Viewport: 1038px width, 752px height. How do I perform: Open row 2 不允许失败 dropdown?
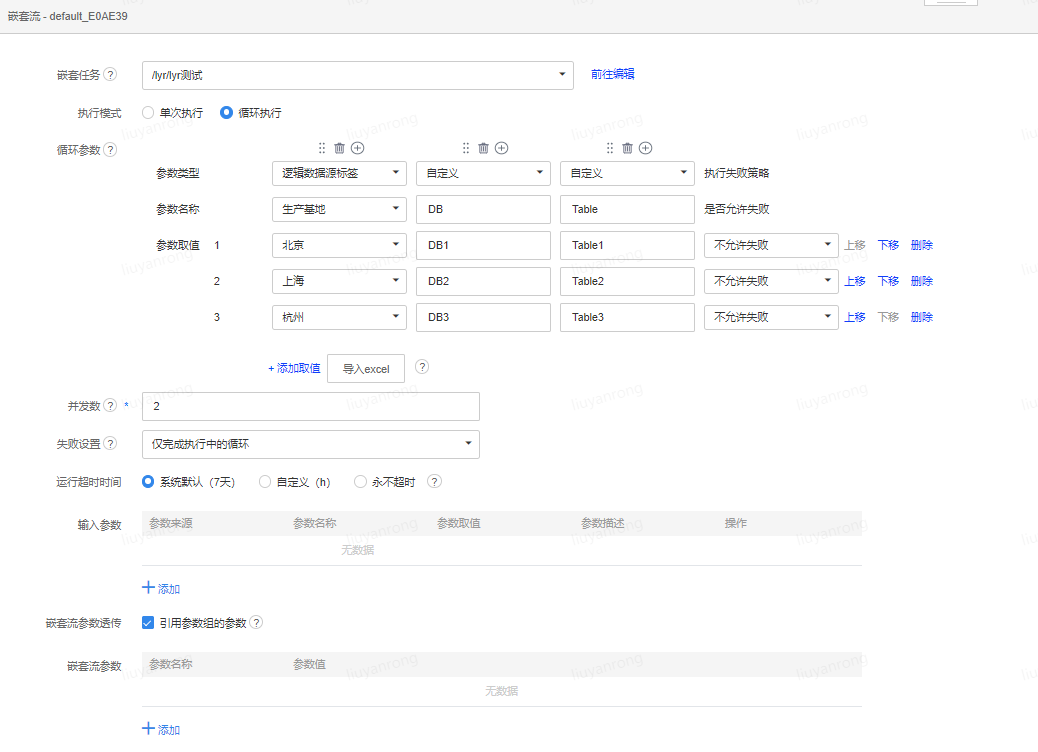click(x=771, y=281)
